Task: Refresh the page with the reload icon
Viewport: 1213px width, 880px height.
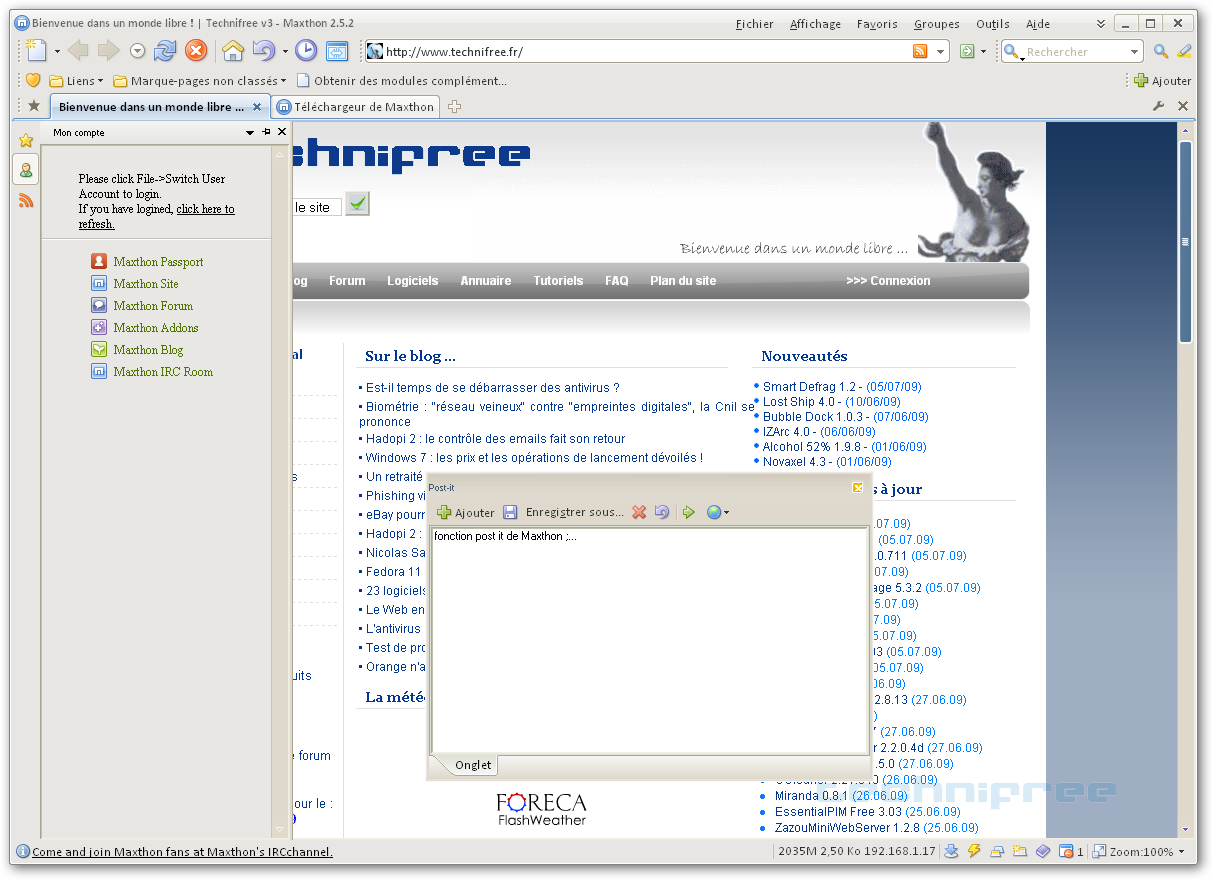Action: point(165,51)
